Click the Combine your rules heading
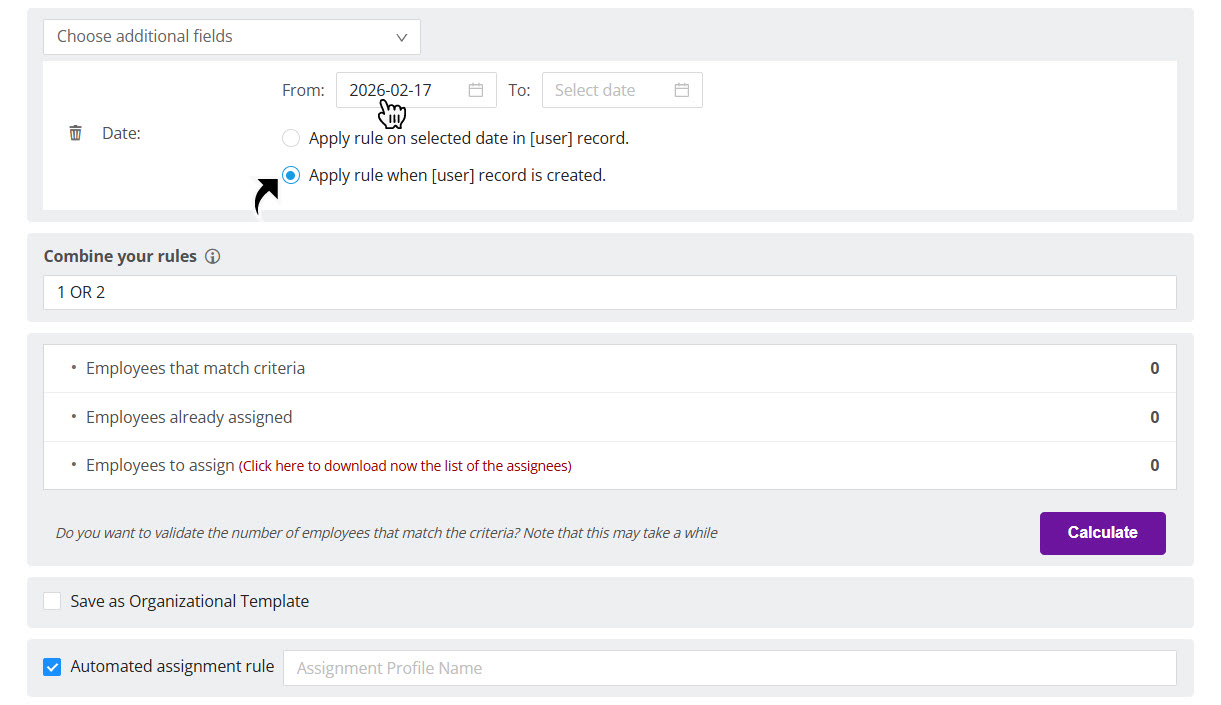Viewport: 1221px width, 705px height. tap(120, 256)
